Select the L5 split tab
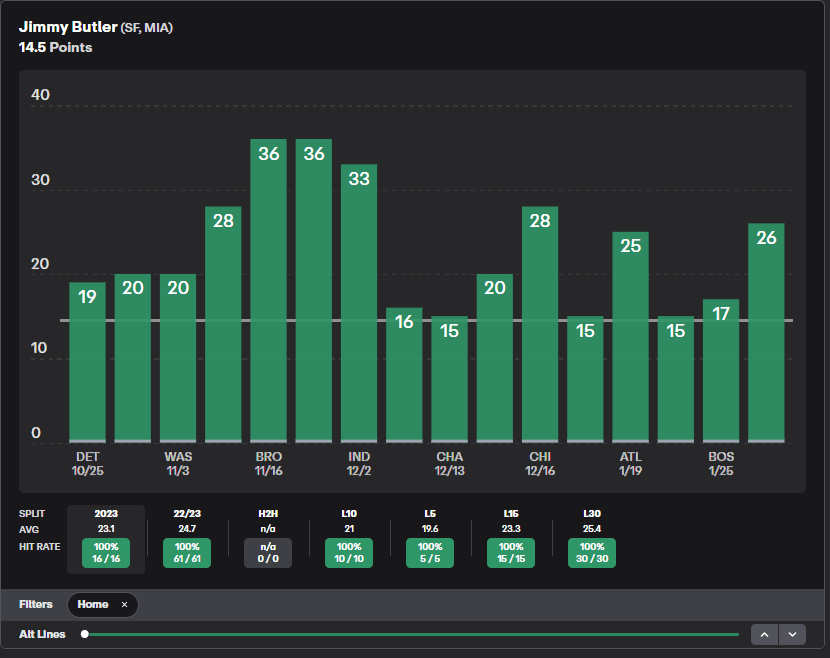The width and height of the screenshot is (830, 658). coord(430,539)
